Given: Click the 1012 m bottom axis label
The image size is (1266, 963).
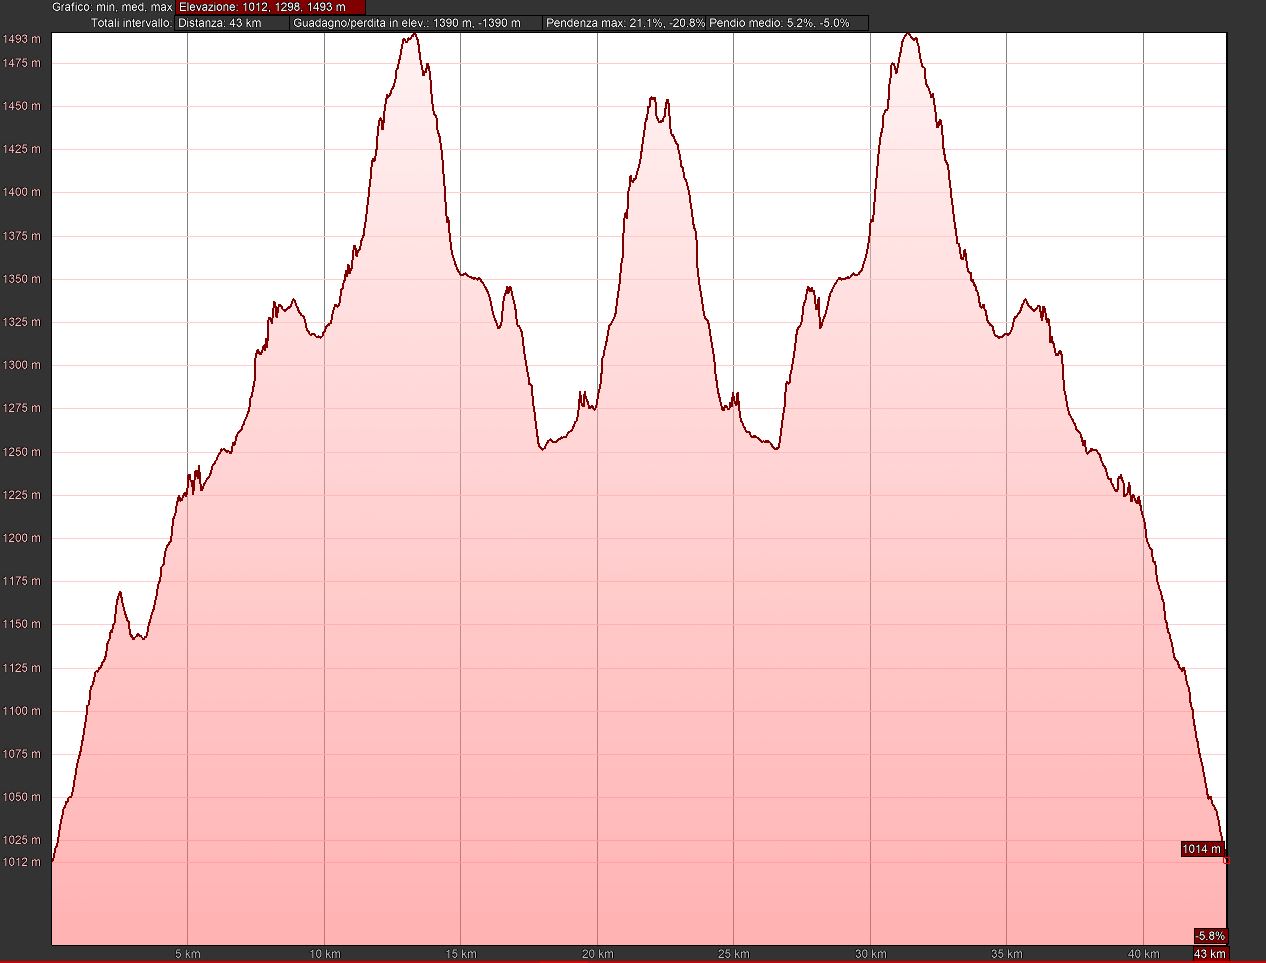Looking at the screenshot, I should [x=21, y=862].
